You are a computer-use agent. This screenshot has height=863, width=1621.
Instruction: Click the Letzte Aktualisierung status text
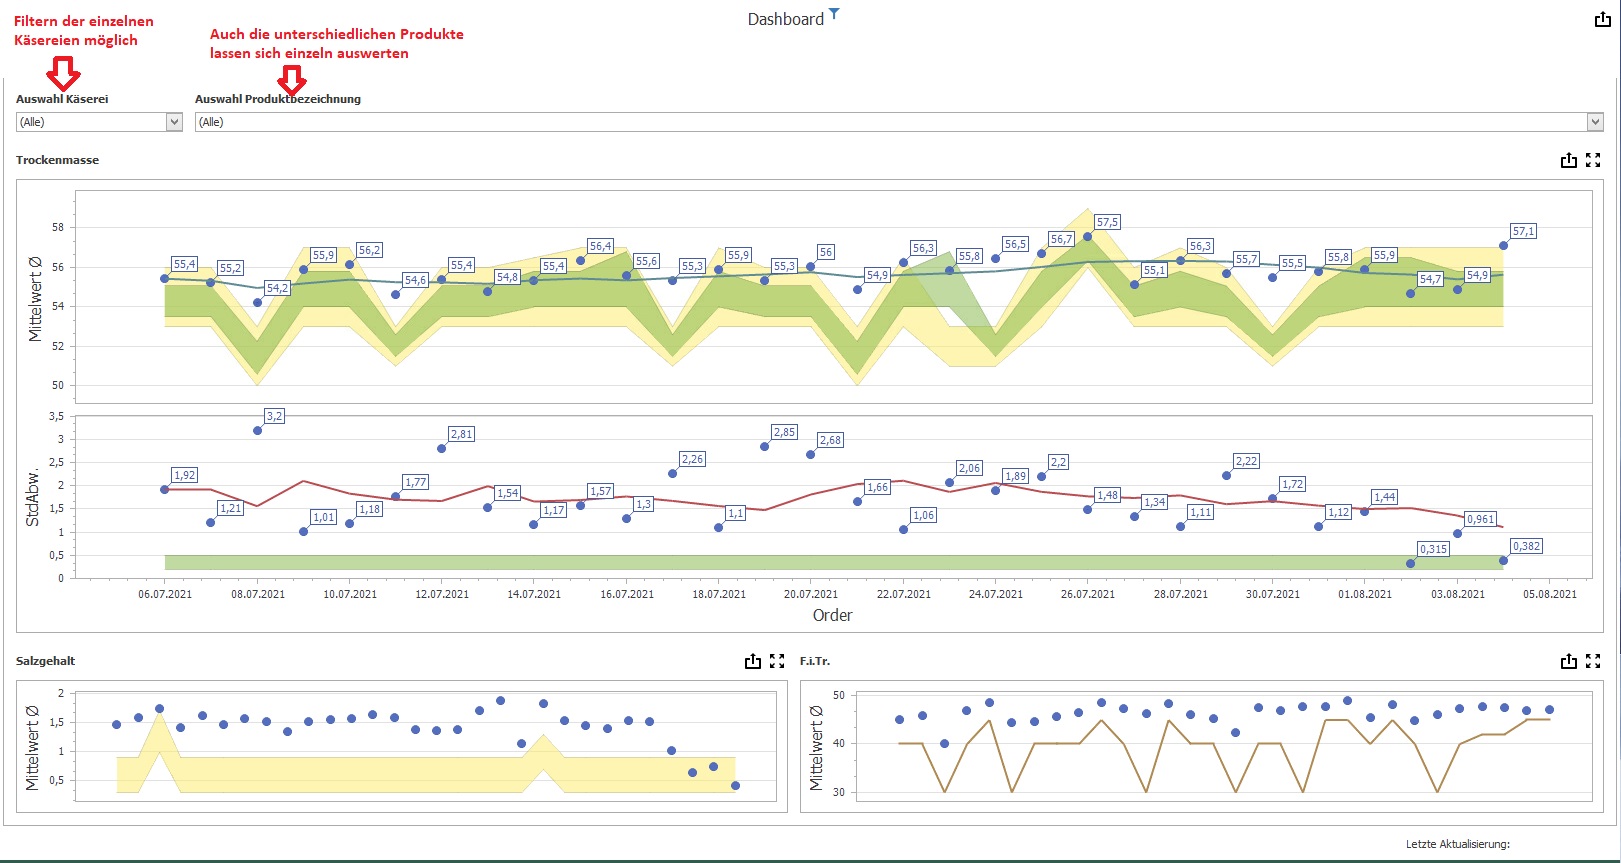coord(1458,844)
